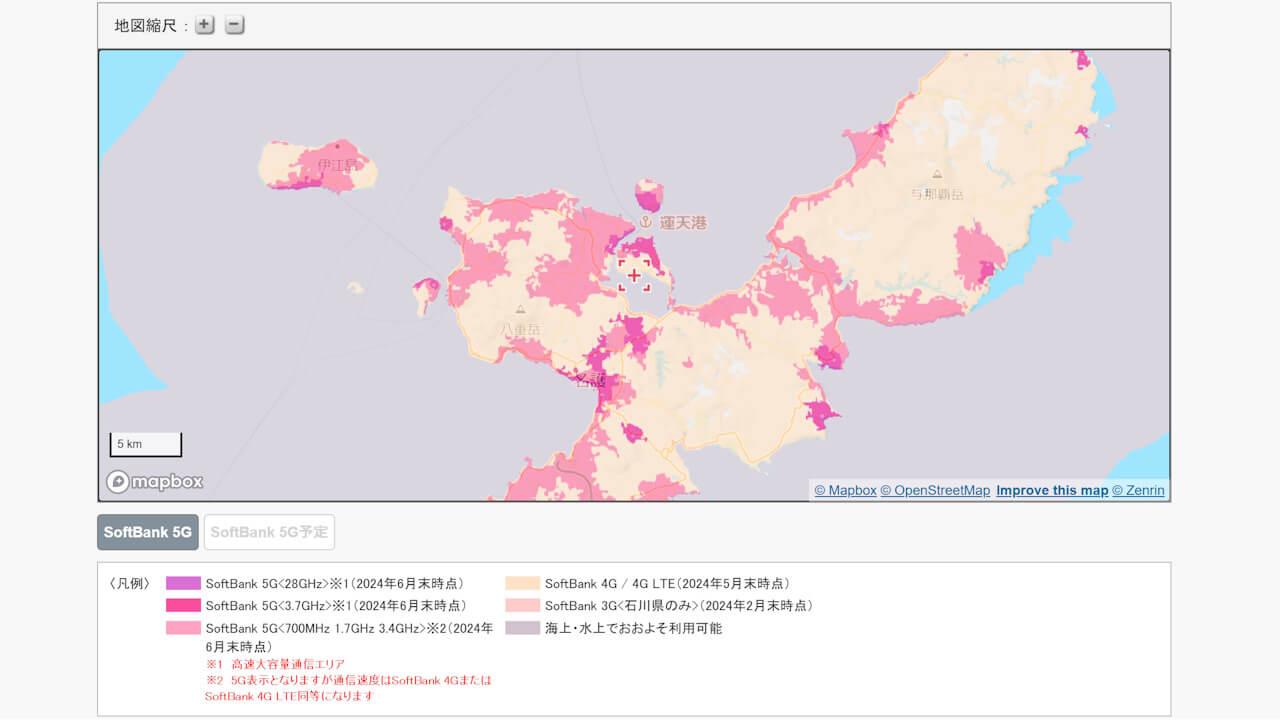The image size is (1280, 720).
Task: Click the 5 km scale bar on the map
Action: click(x=145, y=443)
